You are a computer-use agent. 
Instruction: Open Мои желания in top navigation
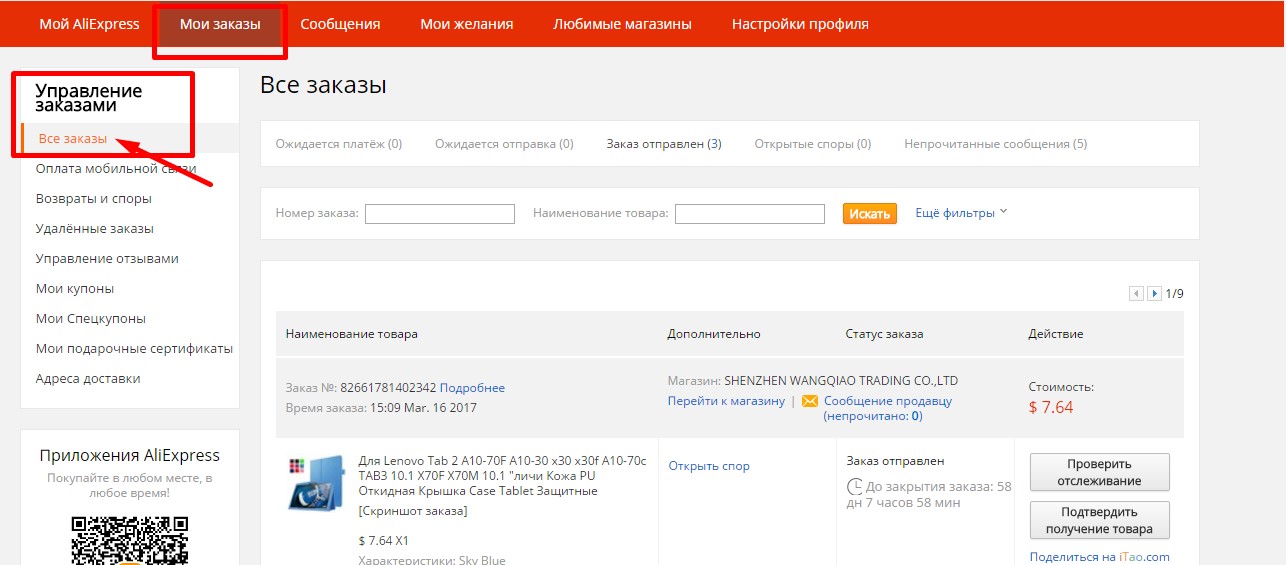coord(466,24)
